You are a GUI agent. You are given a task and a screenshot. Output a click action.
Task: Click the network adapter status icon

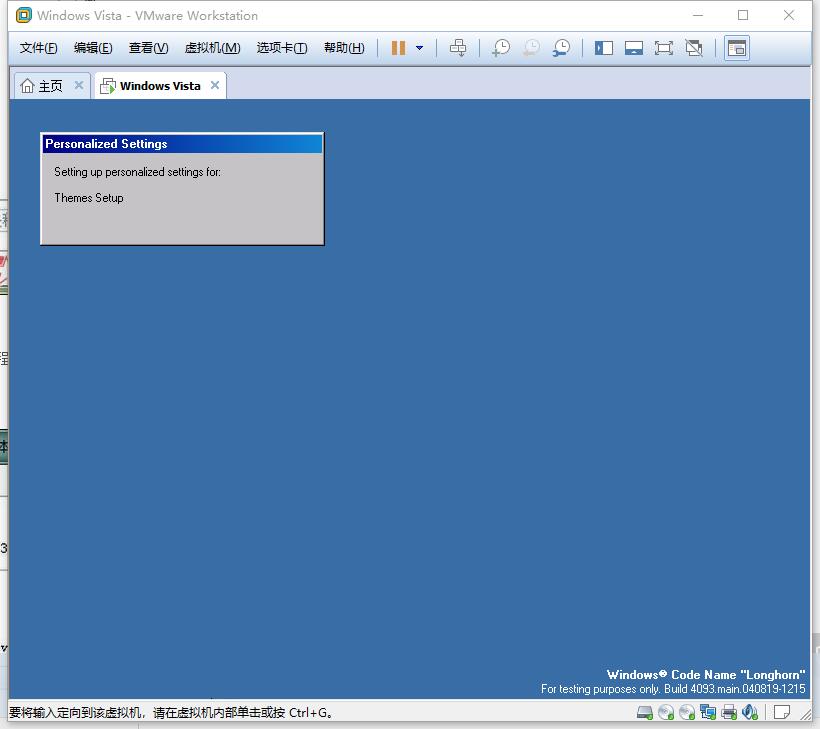[x=708, y=712]
